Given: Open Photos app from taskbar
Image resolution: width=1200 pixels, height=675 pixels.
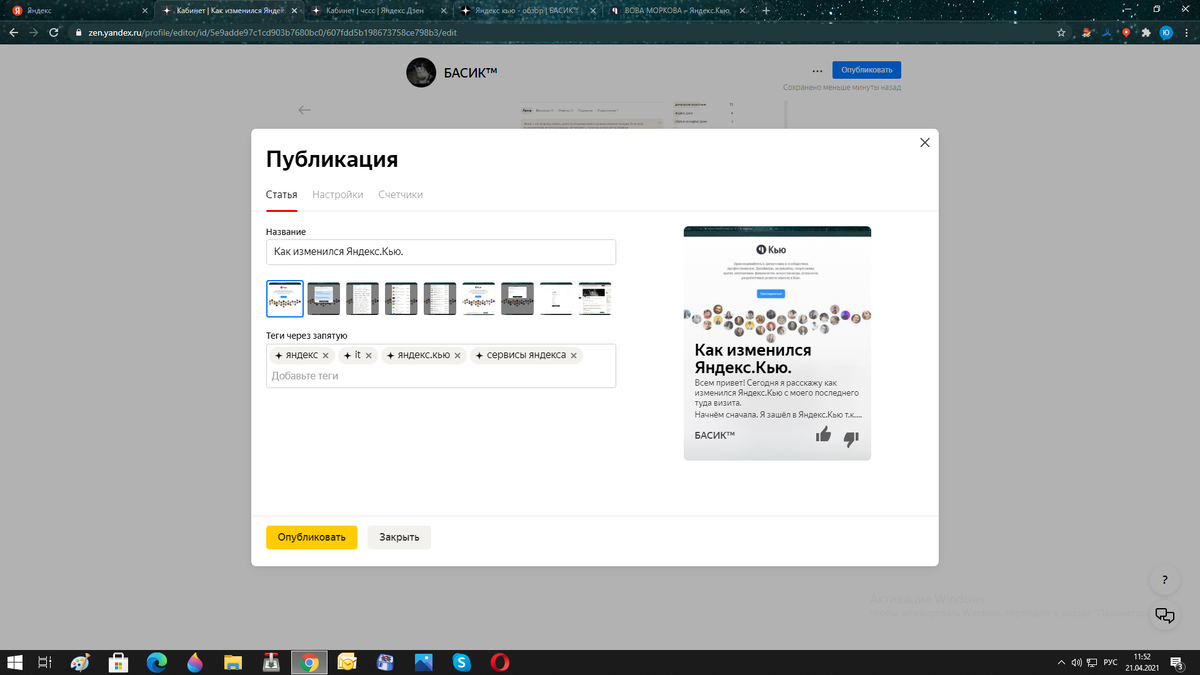Looking at the screenshot, I should coord(423,662).
